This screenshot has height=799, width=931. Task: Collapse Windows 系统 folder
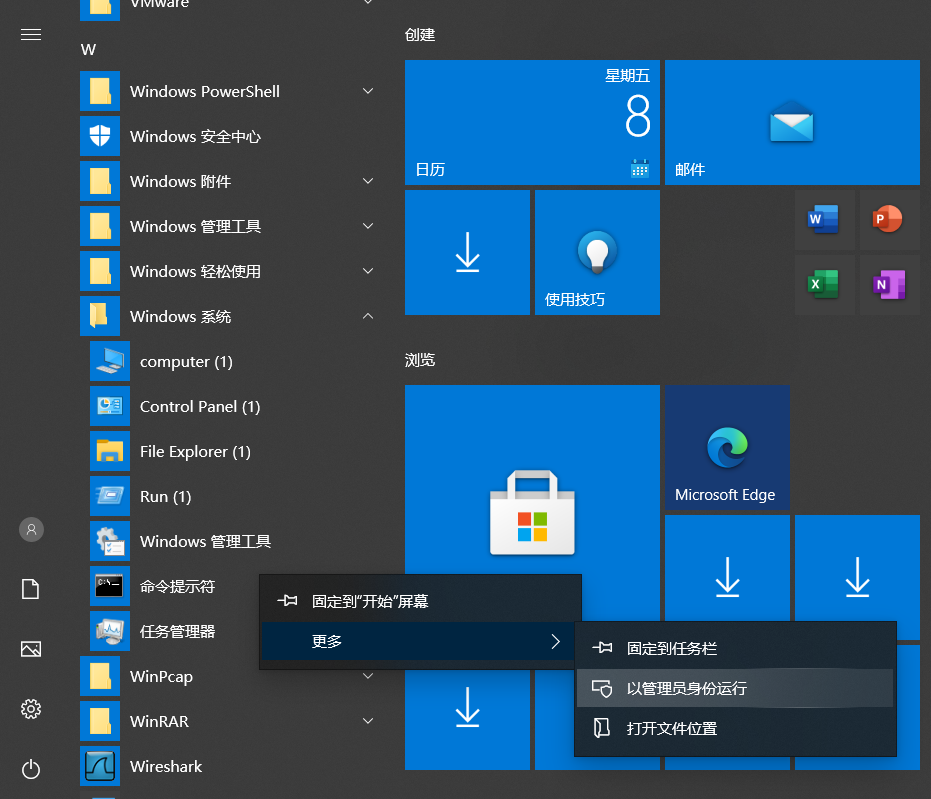tap(368, 316)
